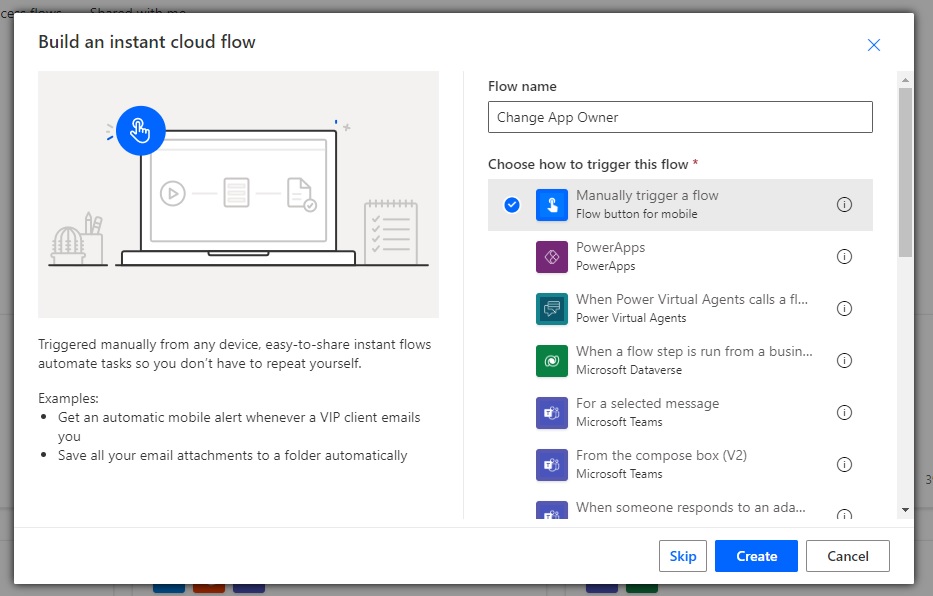View info for Power Virtual Agents trigger
This screenshot has width=933, height=596.
(x=844, y=308)
